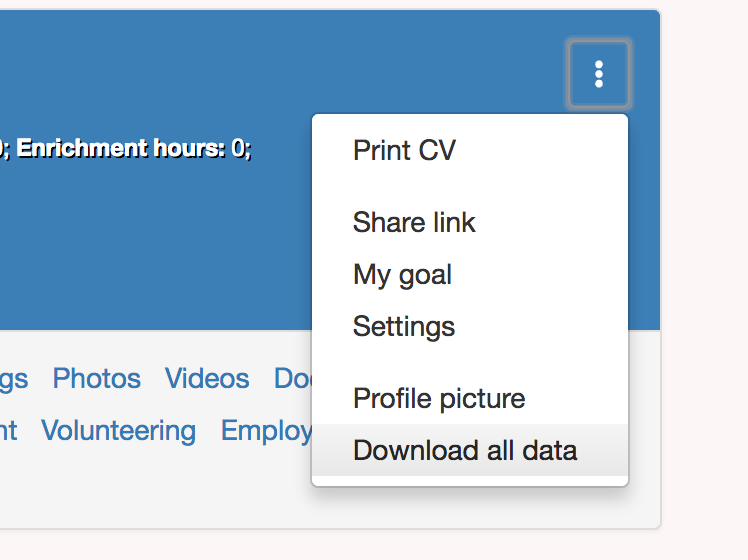Choose the Share link menu entry
This screenshot has width=748, height=560.
click(414, 223)
